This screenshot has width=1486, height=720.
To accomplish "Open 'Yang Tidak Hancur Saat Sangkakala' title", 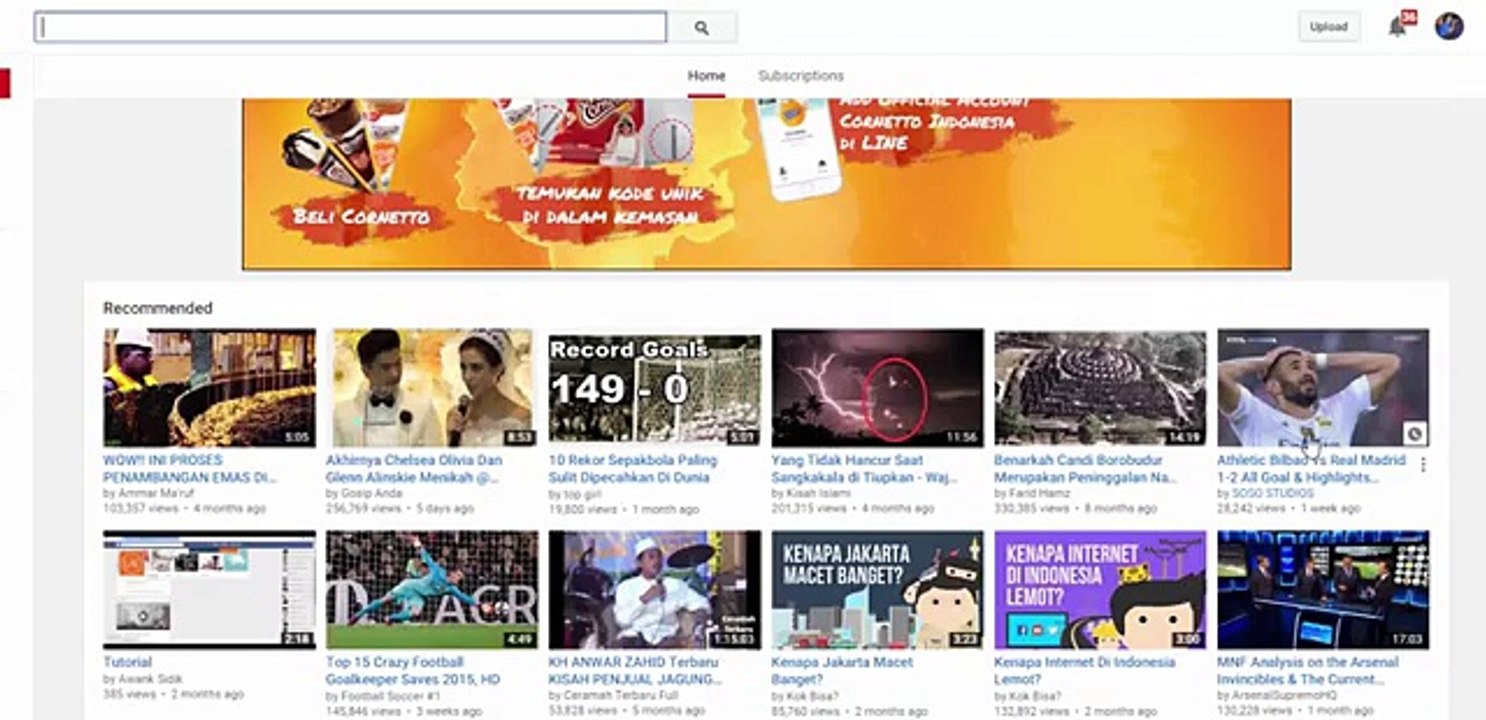I will click(x=864, y=469).
